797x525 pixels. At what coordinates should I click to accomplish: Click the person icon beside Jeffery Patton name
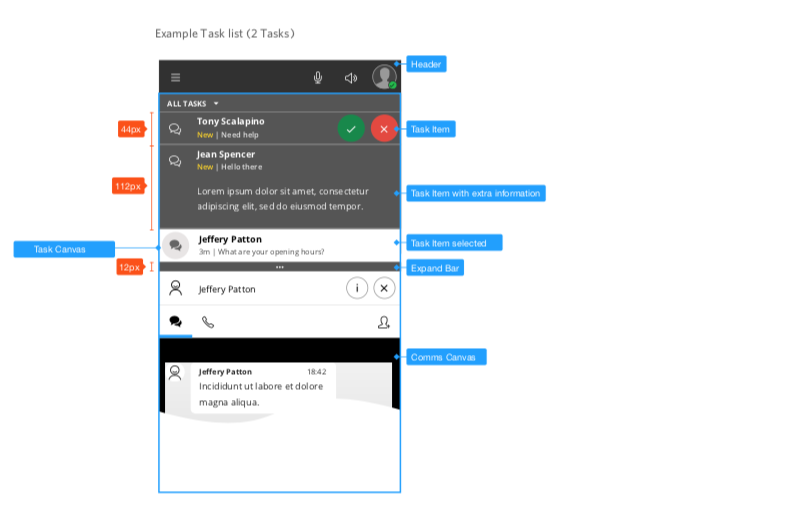(x=176, y=288)
